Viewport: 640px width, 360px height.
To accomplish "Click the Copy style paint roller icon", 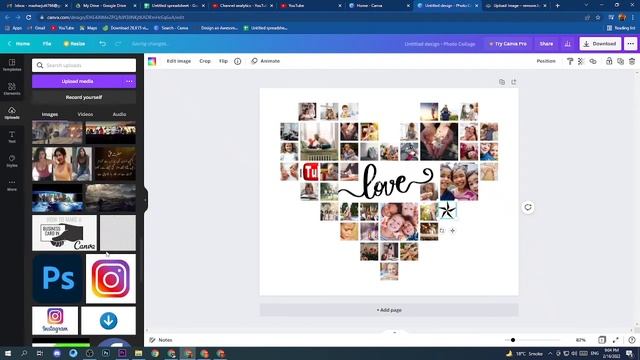I will [570, 61].
